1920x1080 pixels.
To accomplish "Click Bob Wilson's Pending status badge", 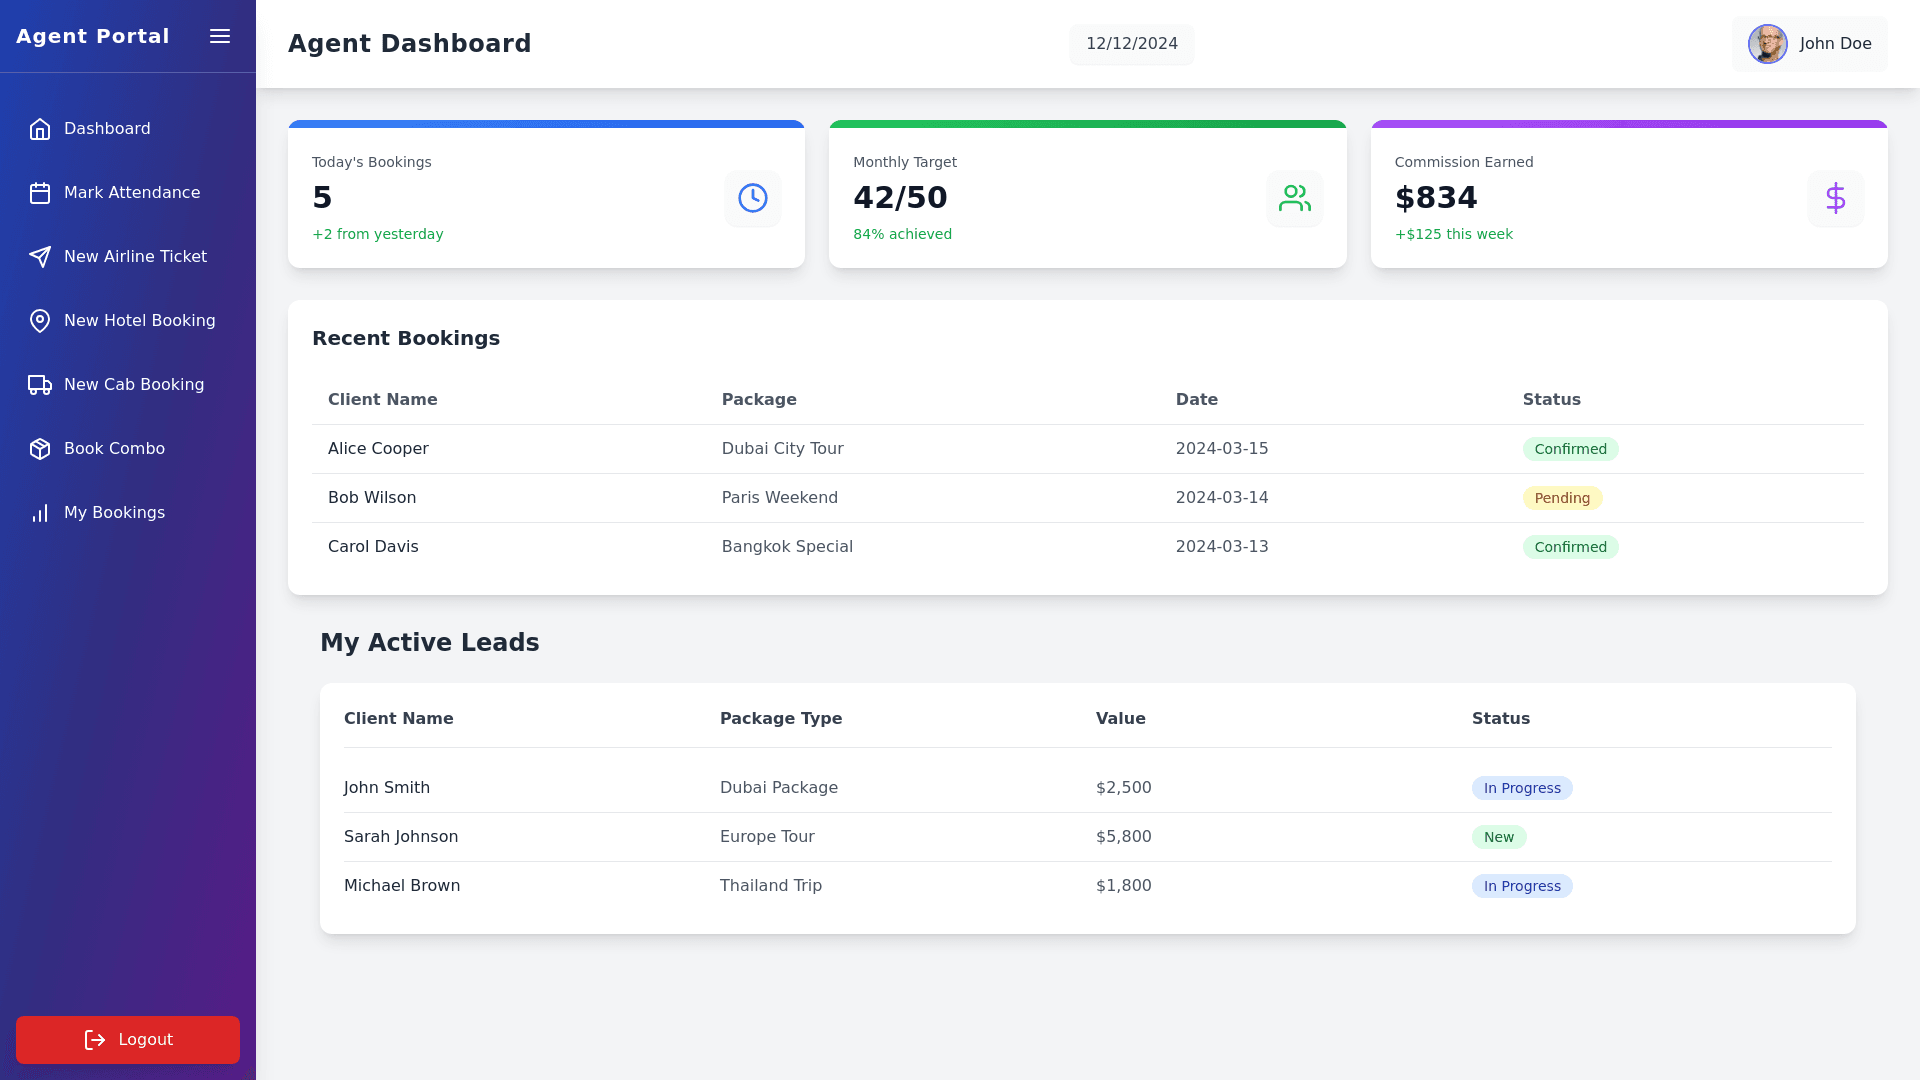I will (x=1563, y=497).
